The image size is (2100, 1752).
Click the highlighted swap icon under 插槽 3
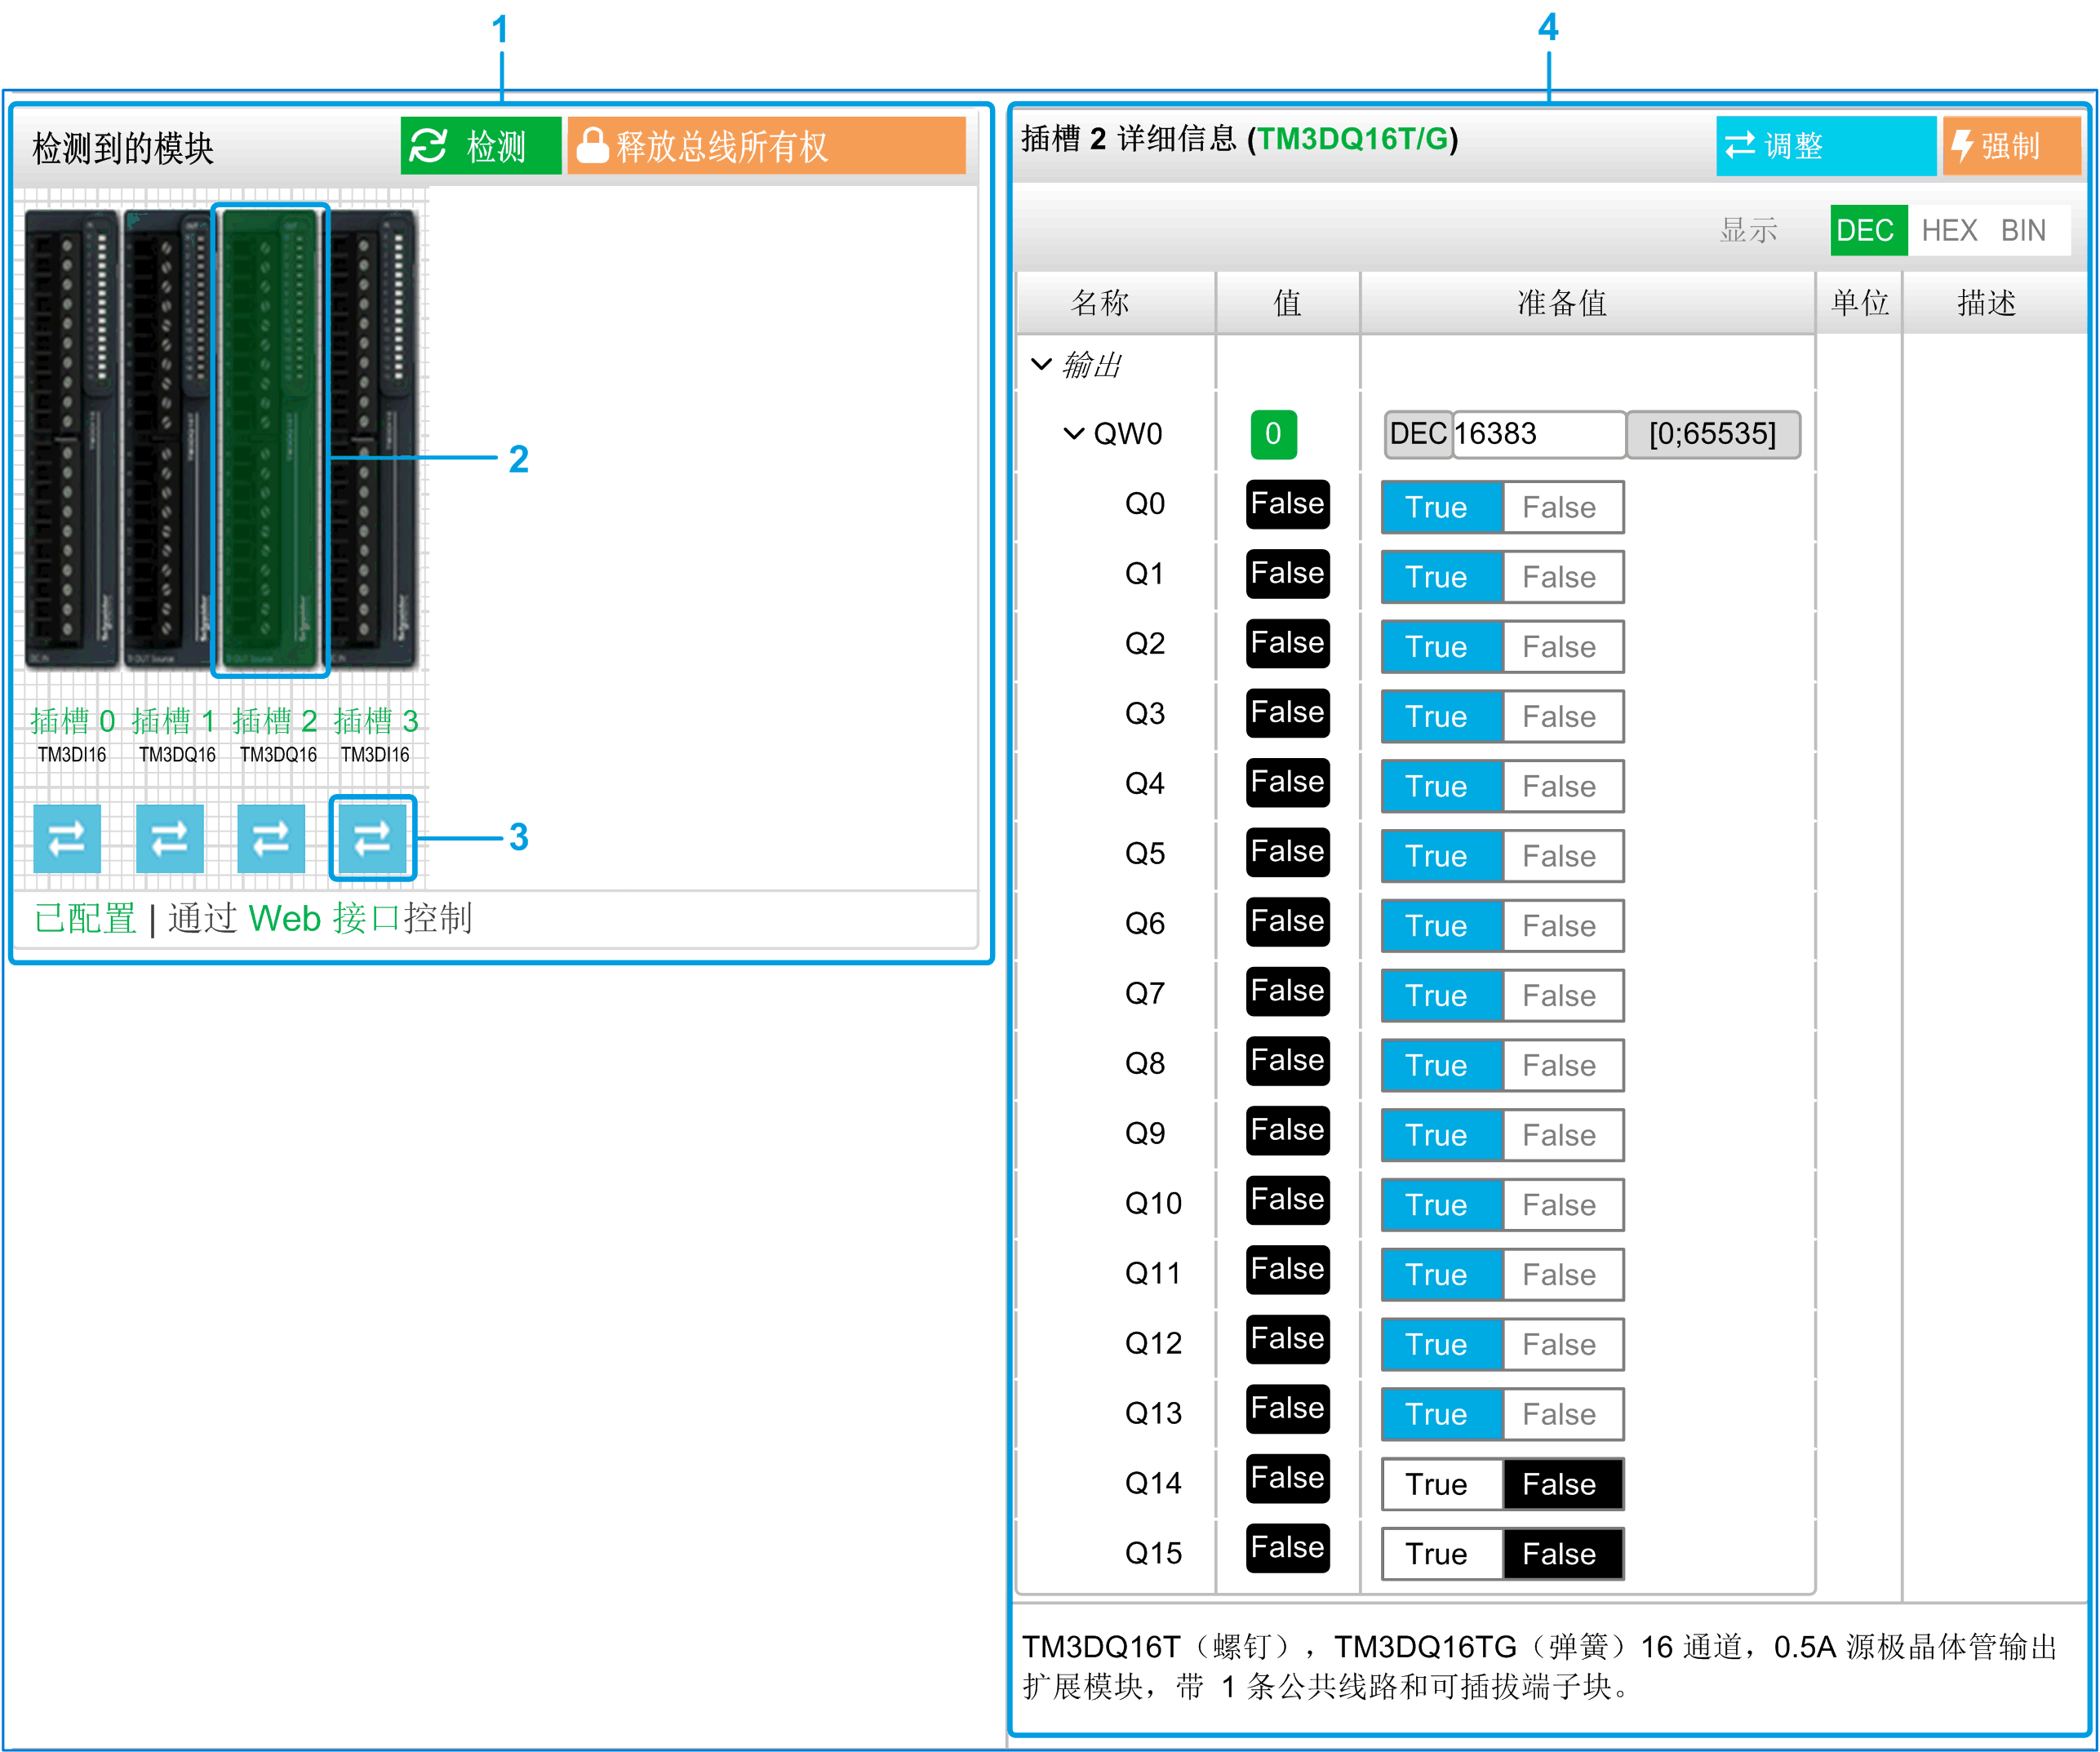372,838
